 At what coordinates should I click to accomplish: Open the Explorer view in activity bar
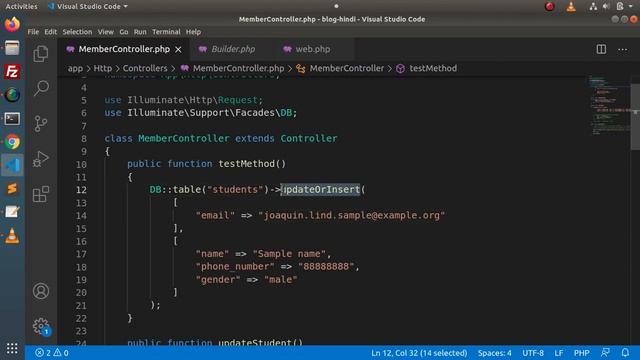coord(41,53)
